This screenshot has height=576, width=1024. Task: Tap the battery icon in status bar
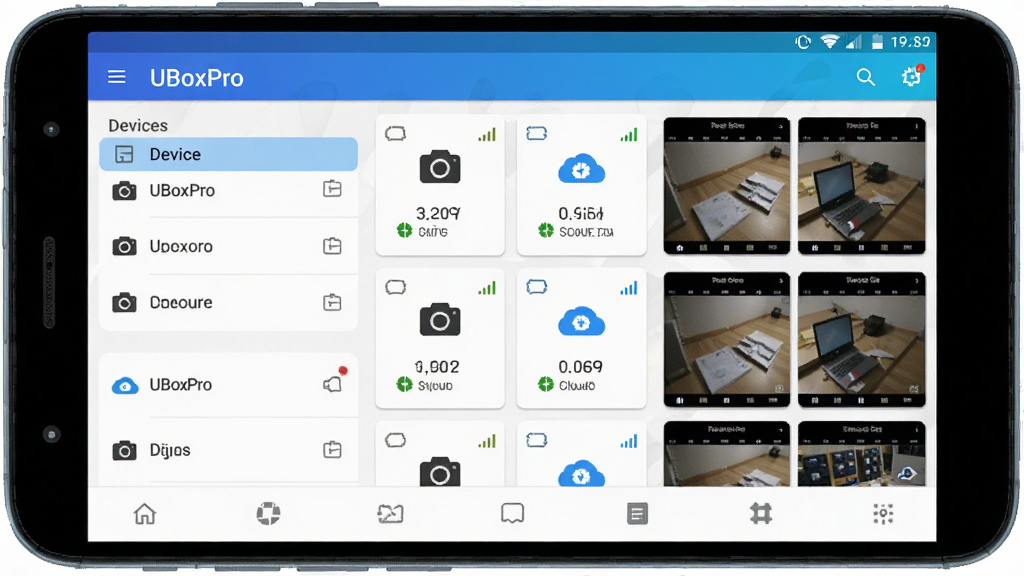877,42
